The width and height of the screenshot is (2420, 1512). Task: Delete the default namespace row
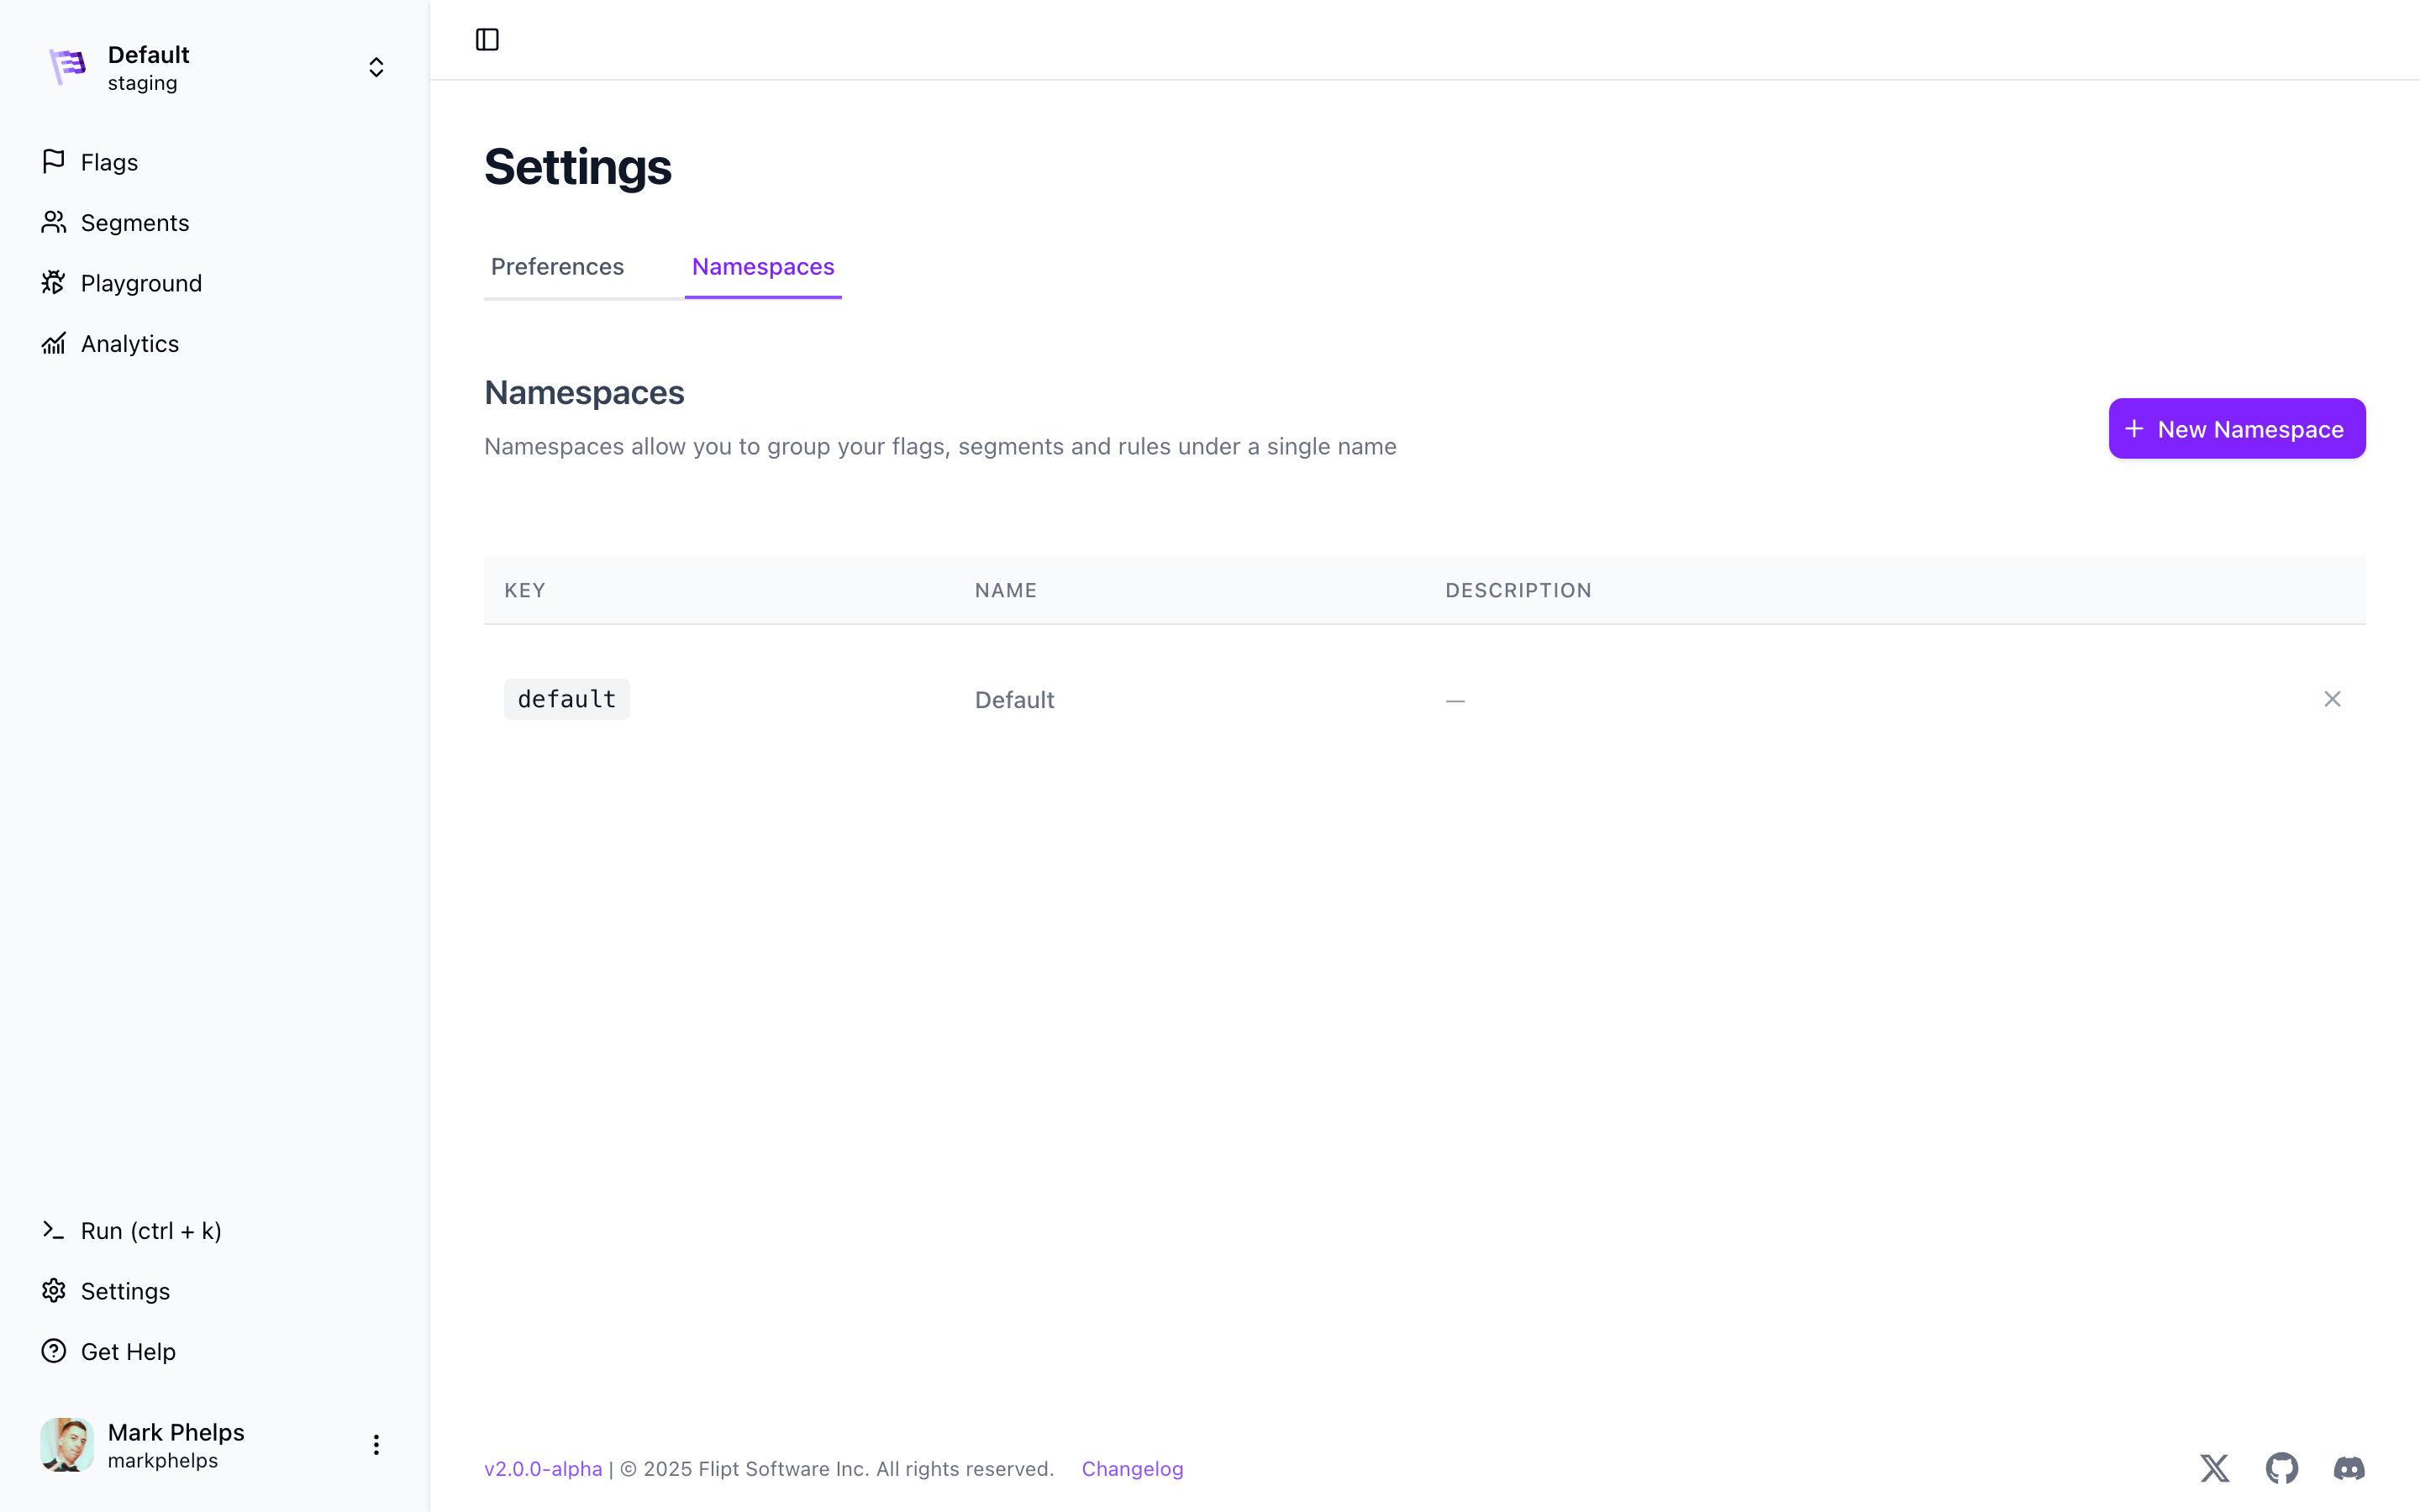(2331, 699)
